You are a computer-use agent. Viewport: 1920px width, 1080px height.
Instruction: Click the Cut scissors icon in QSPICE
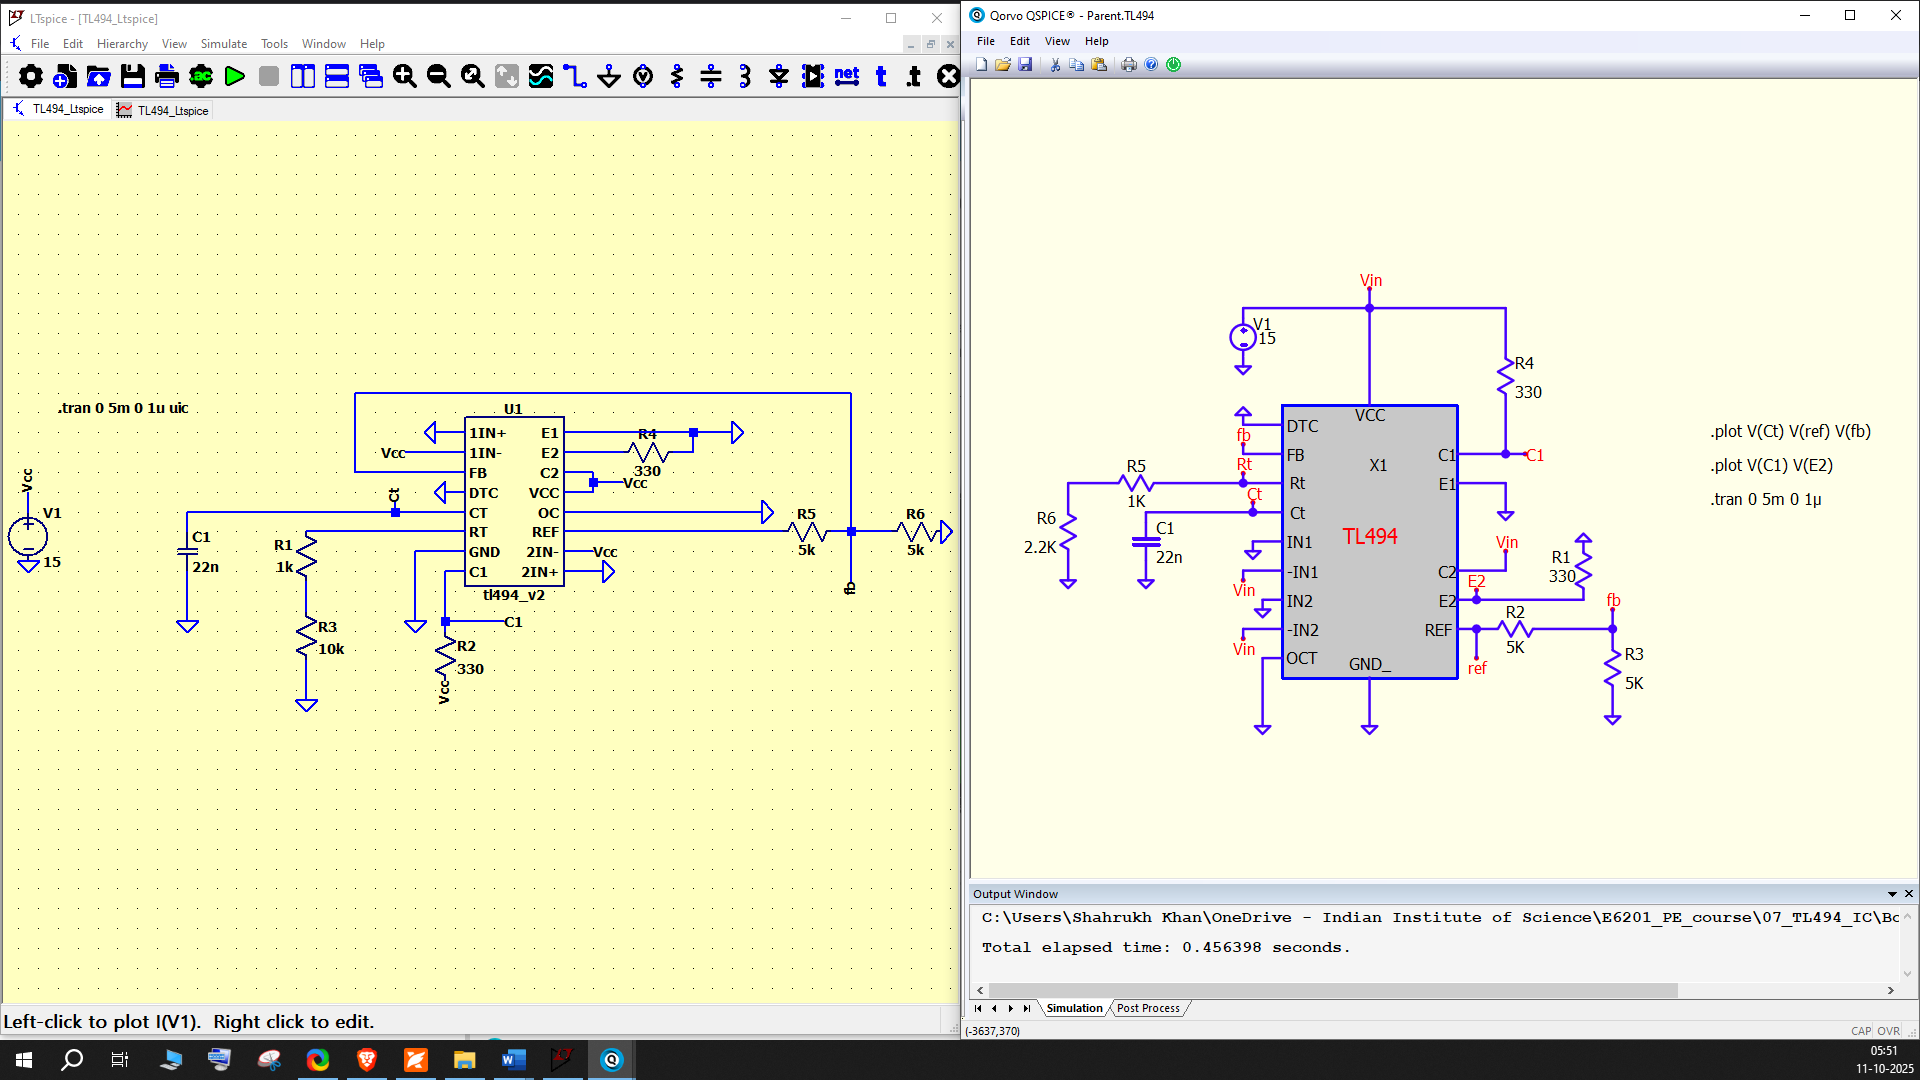point(1055,65)
